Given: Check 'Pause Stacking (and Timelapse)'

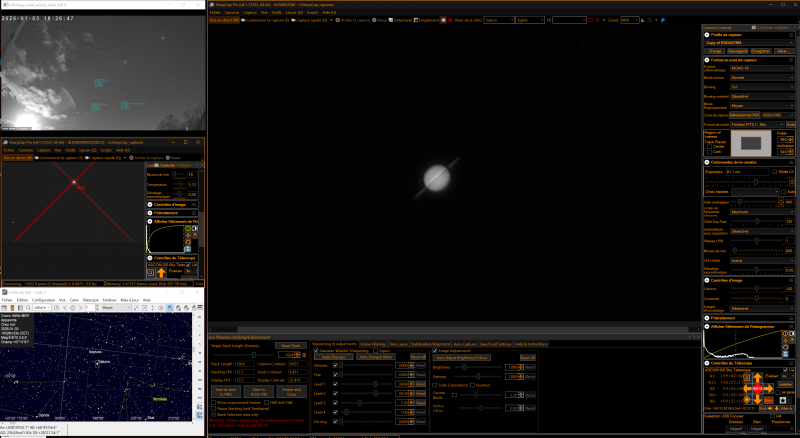Looking at the screenshot, I should click(x=213, y=408).
